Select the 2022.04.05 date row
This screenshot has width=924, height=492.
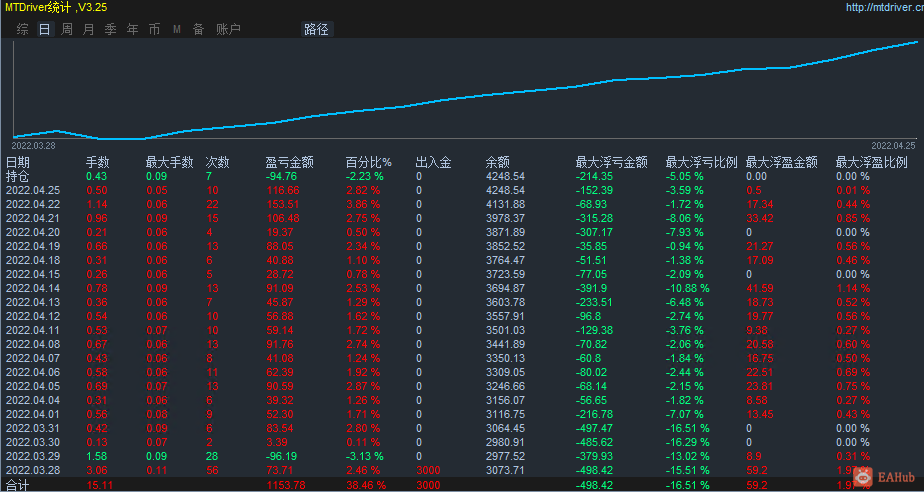click(x=32, y=387)
